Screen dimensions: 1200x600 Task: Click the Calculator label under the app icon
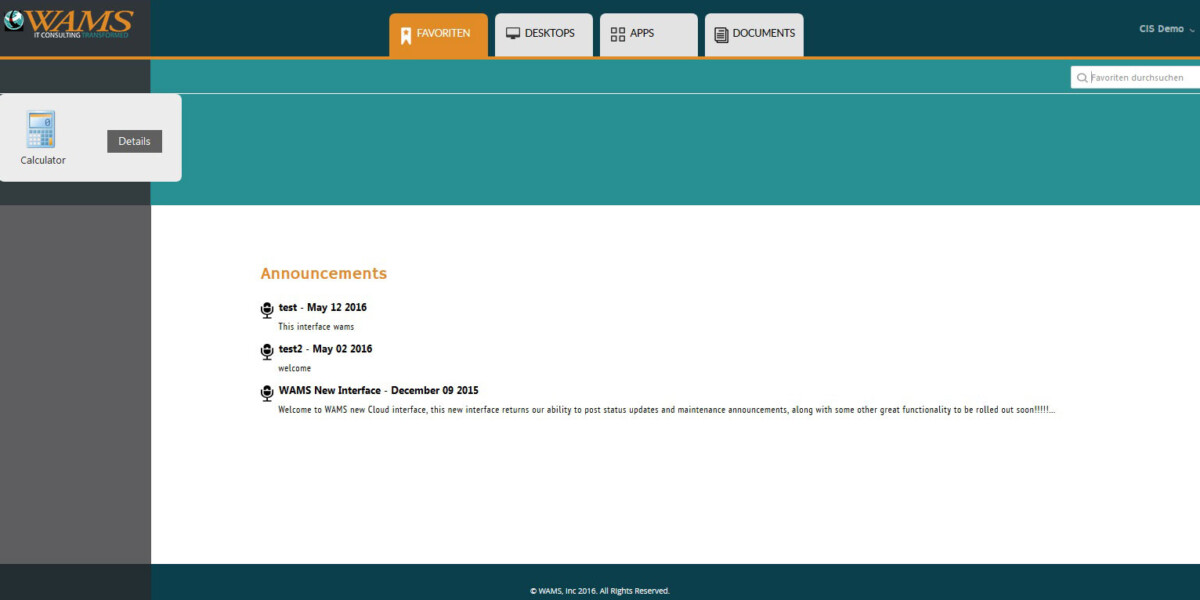click(x=43, y=160)
